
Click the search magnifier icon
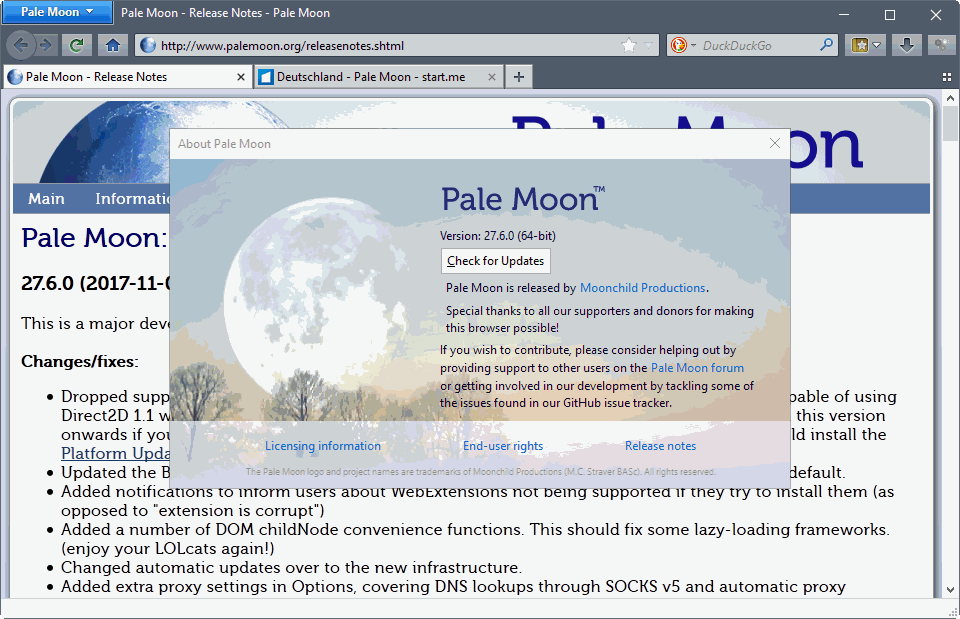[x=827, y=45]
